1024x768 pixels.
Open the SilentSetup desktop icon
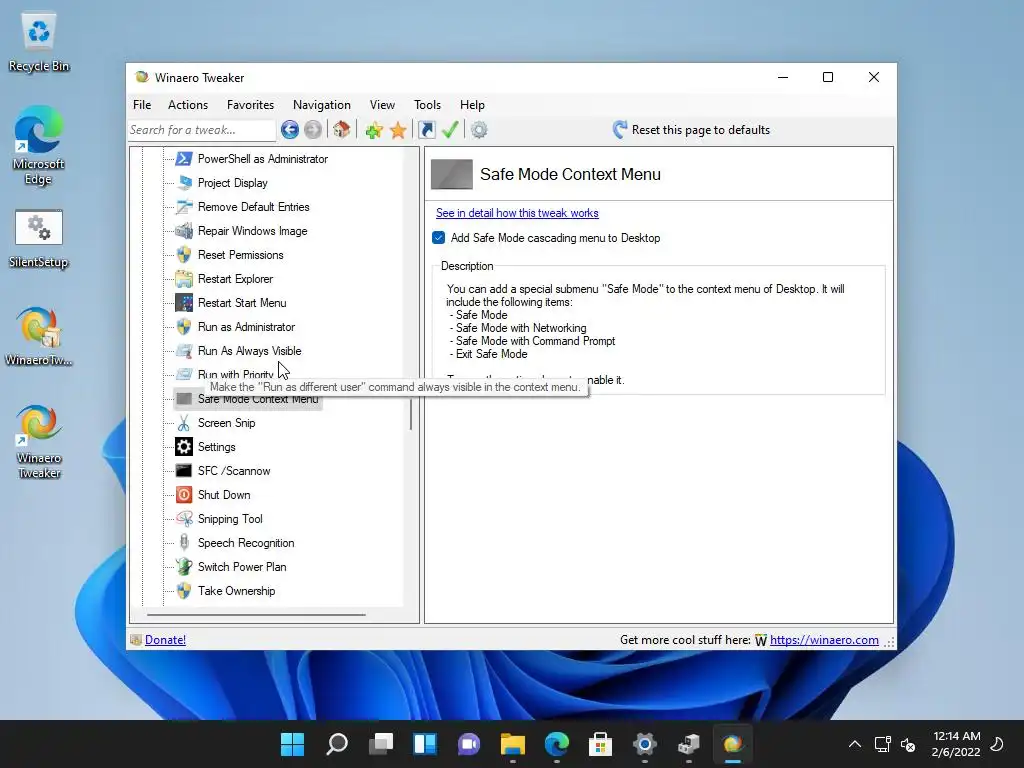[x=39, y=239]
